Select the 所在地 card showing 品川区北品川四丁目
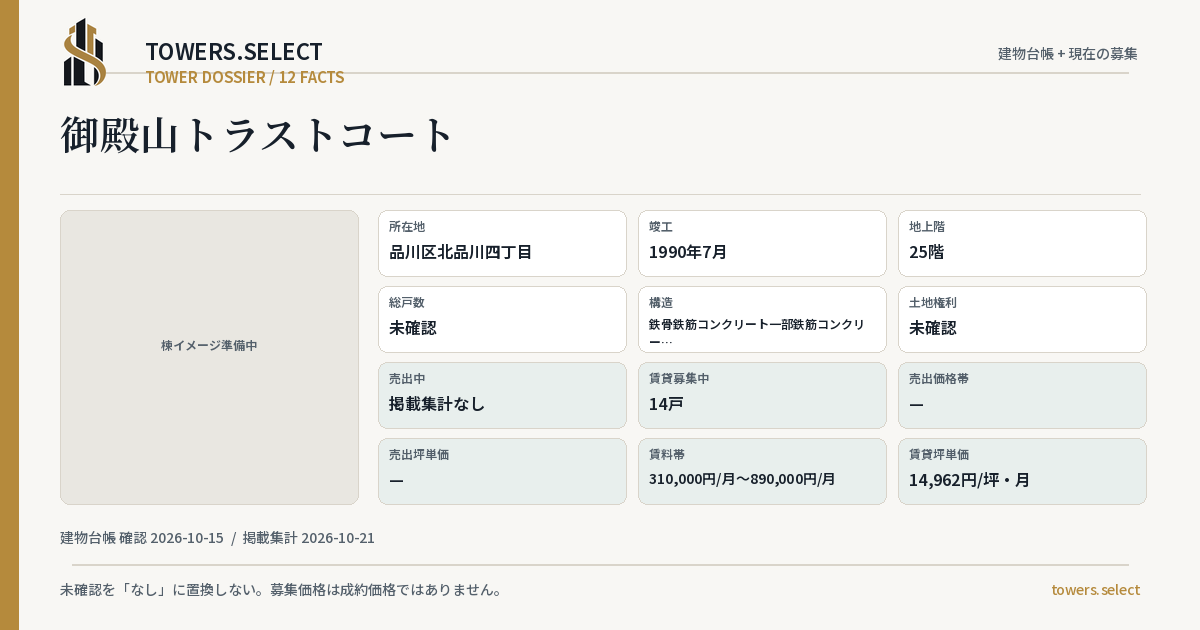Image resolution: width=1200 pixels, height=630 pixels. [502, 243]
